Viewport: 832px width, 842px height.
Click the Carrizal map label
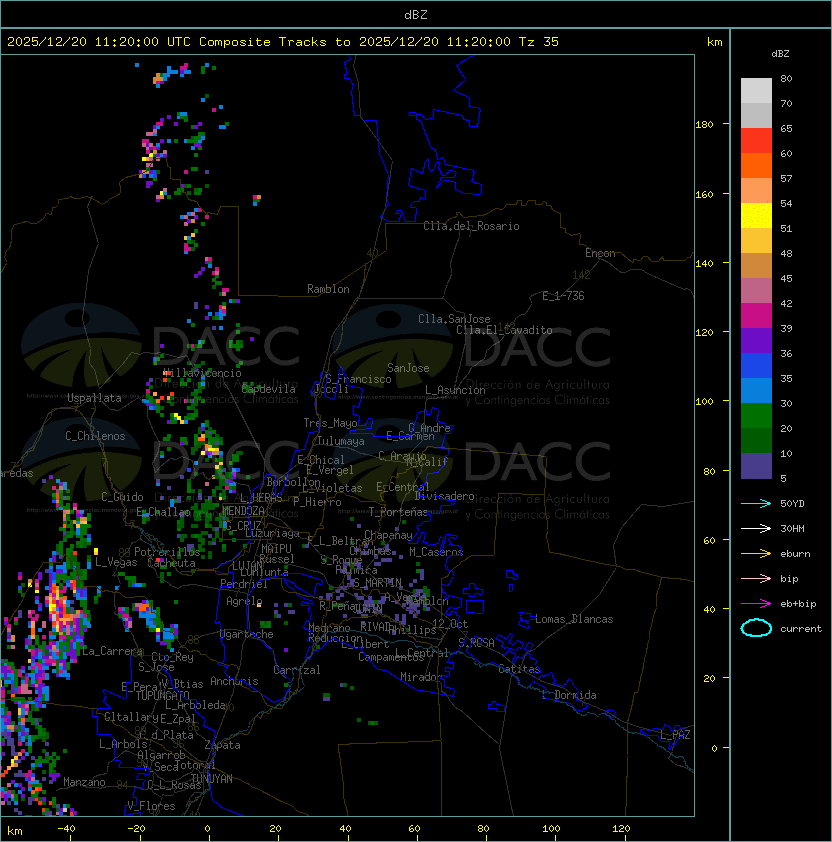tap(297, 670)
